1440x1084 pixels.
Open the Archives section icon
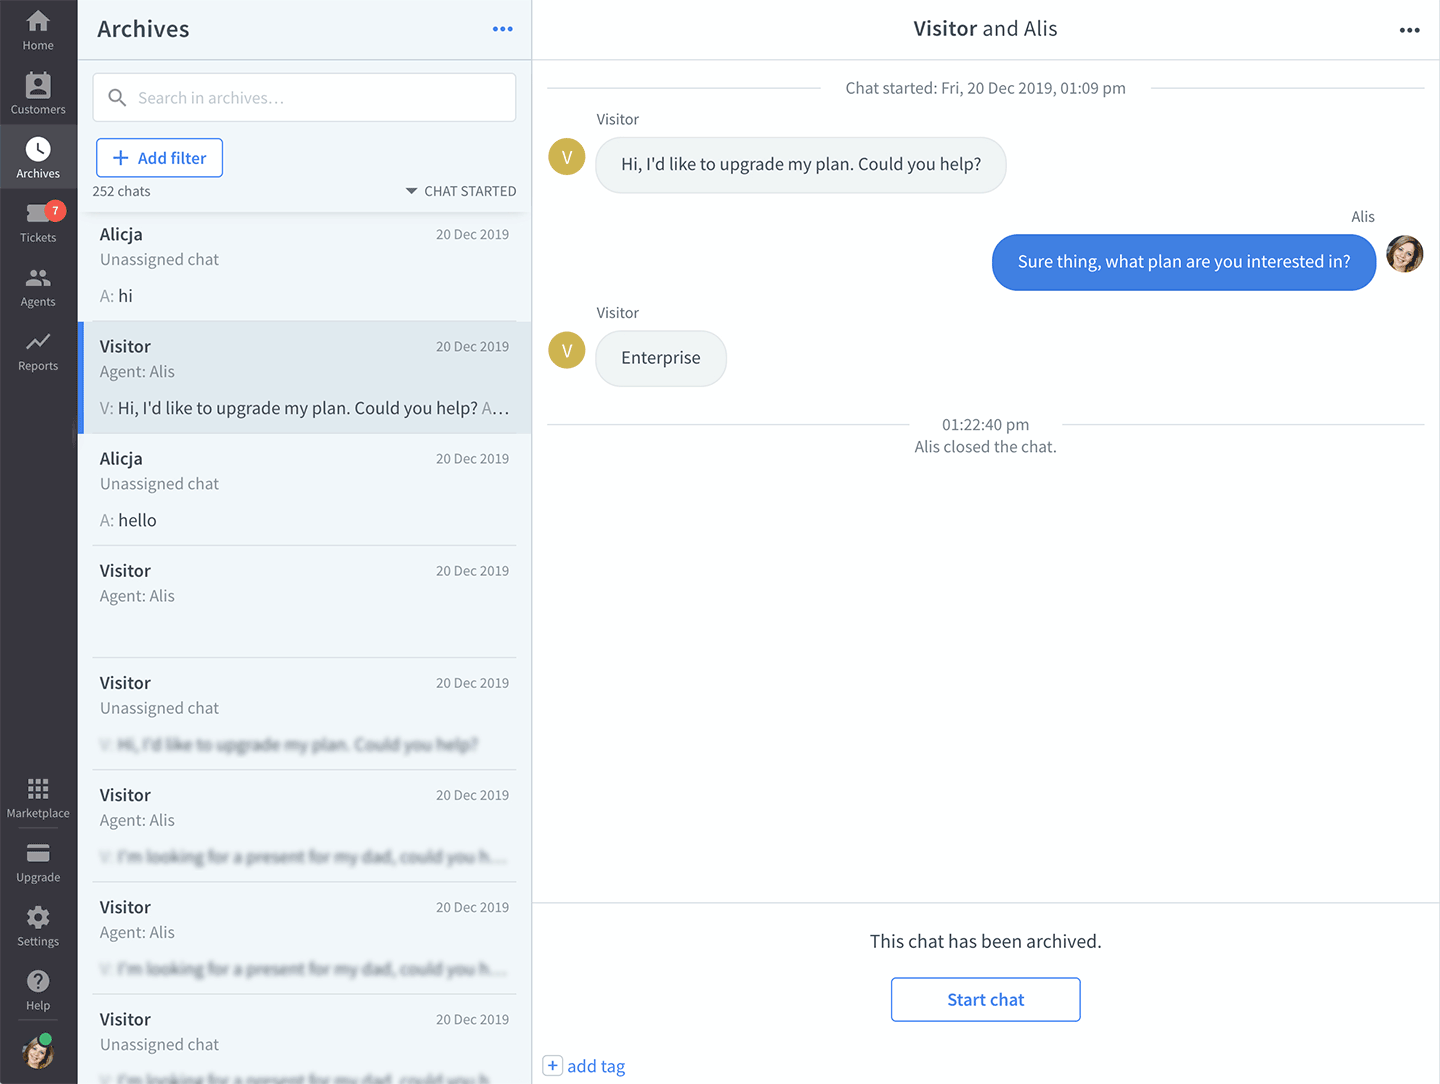tap(38, 156)
